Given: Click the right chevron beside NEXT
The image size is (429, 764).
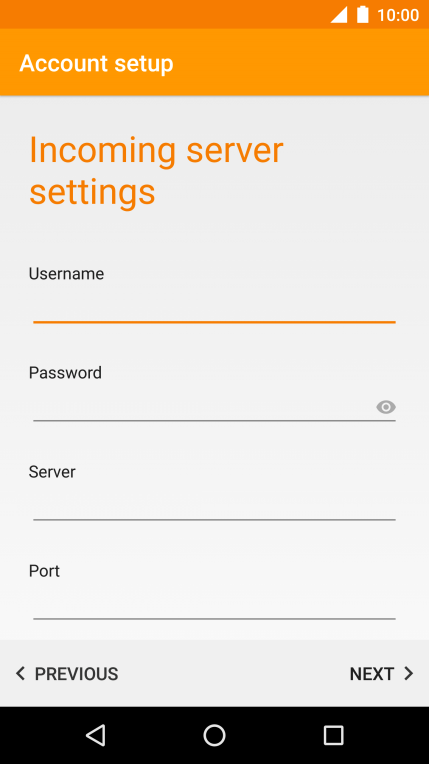Looking at the screenshot, I should [409, 674].
